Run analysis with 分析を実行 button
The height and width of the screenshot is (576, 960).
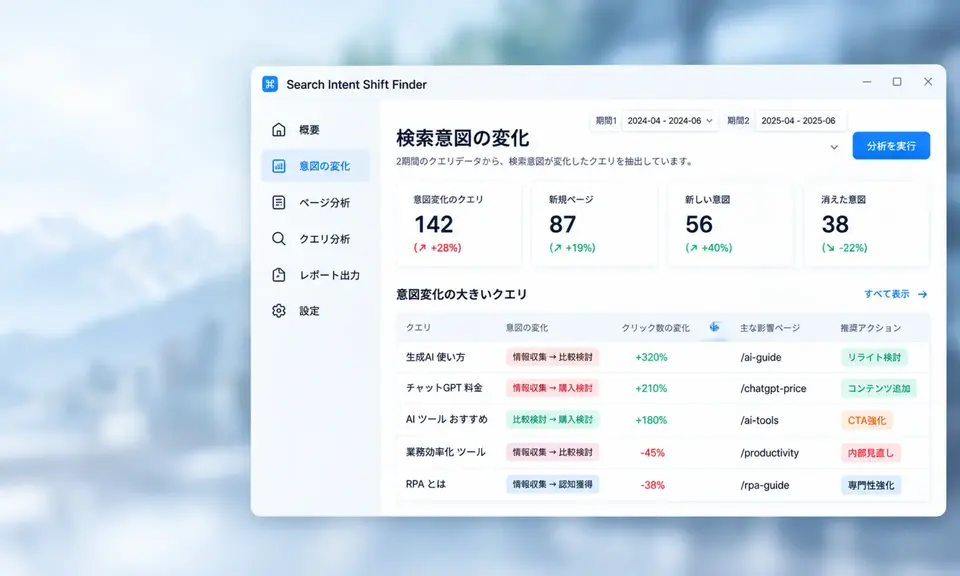coord(891,146)
